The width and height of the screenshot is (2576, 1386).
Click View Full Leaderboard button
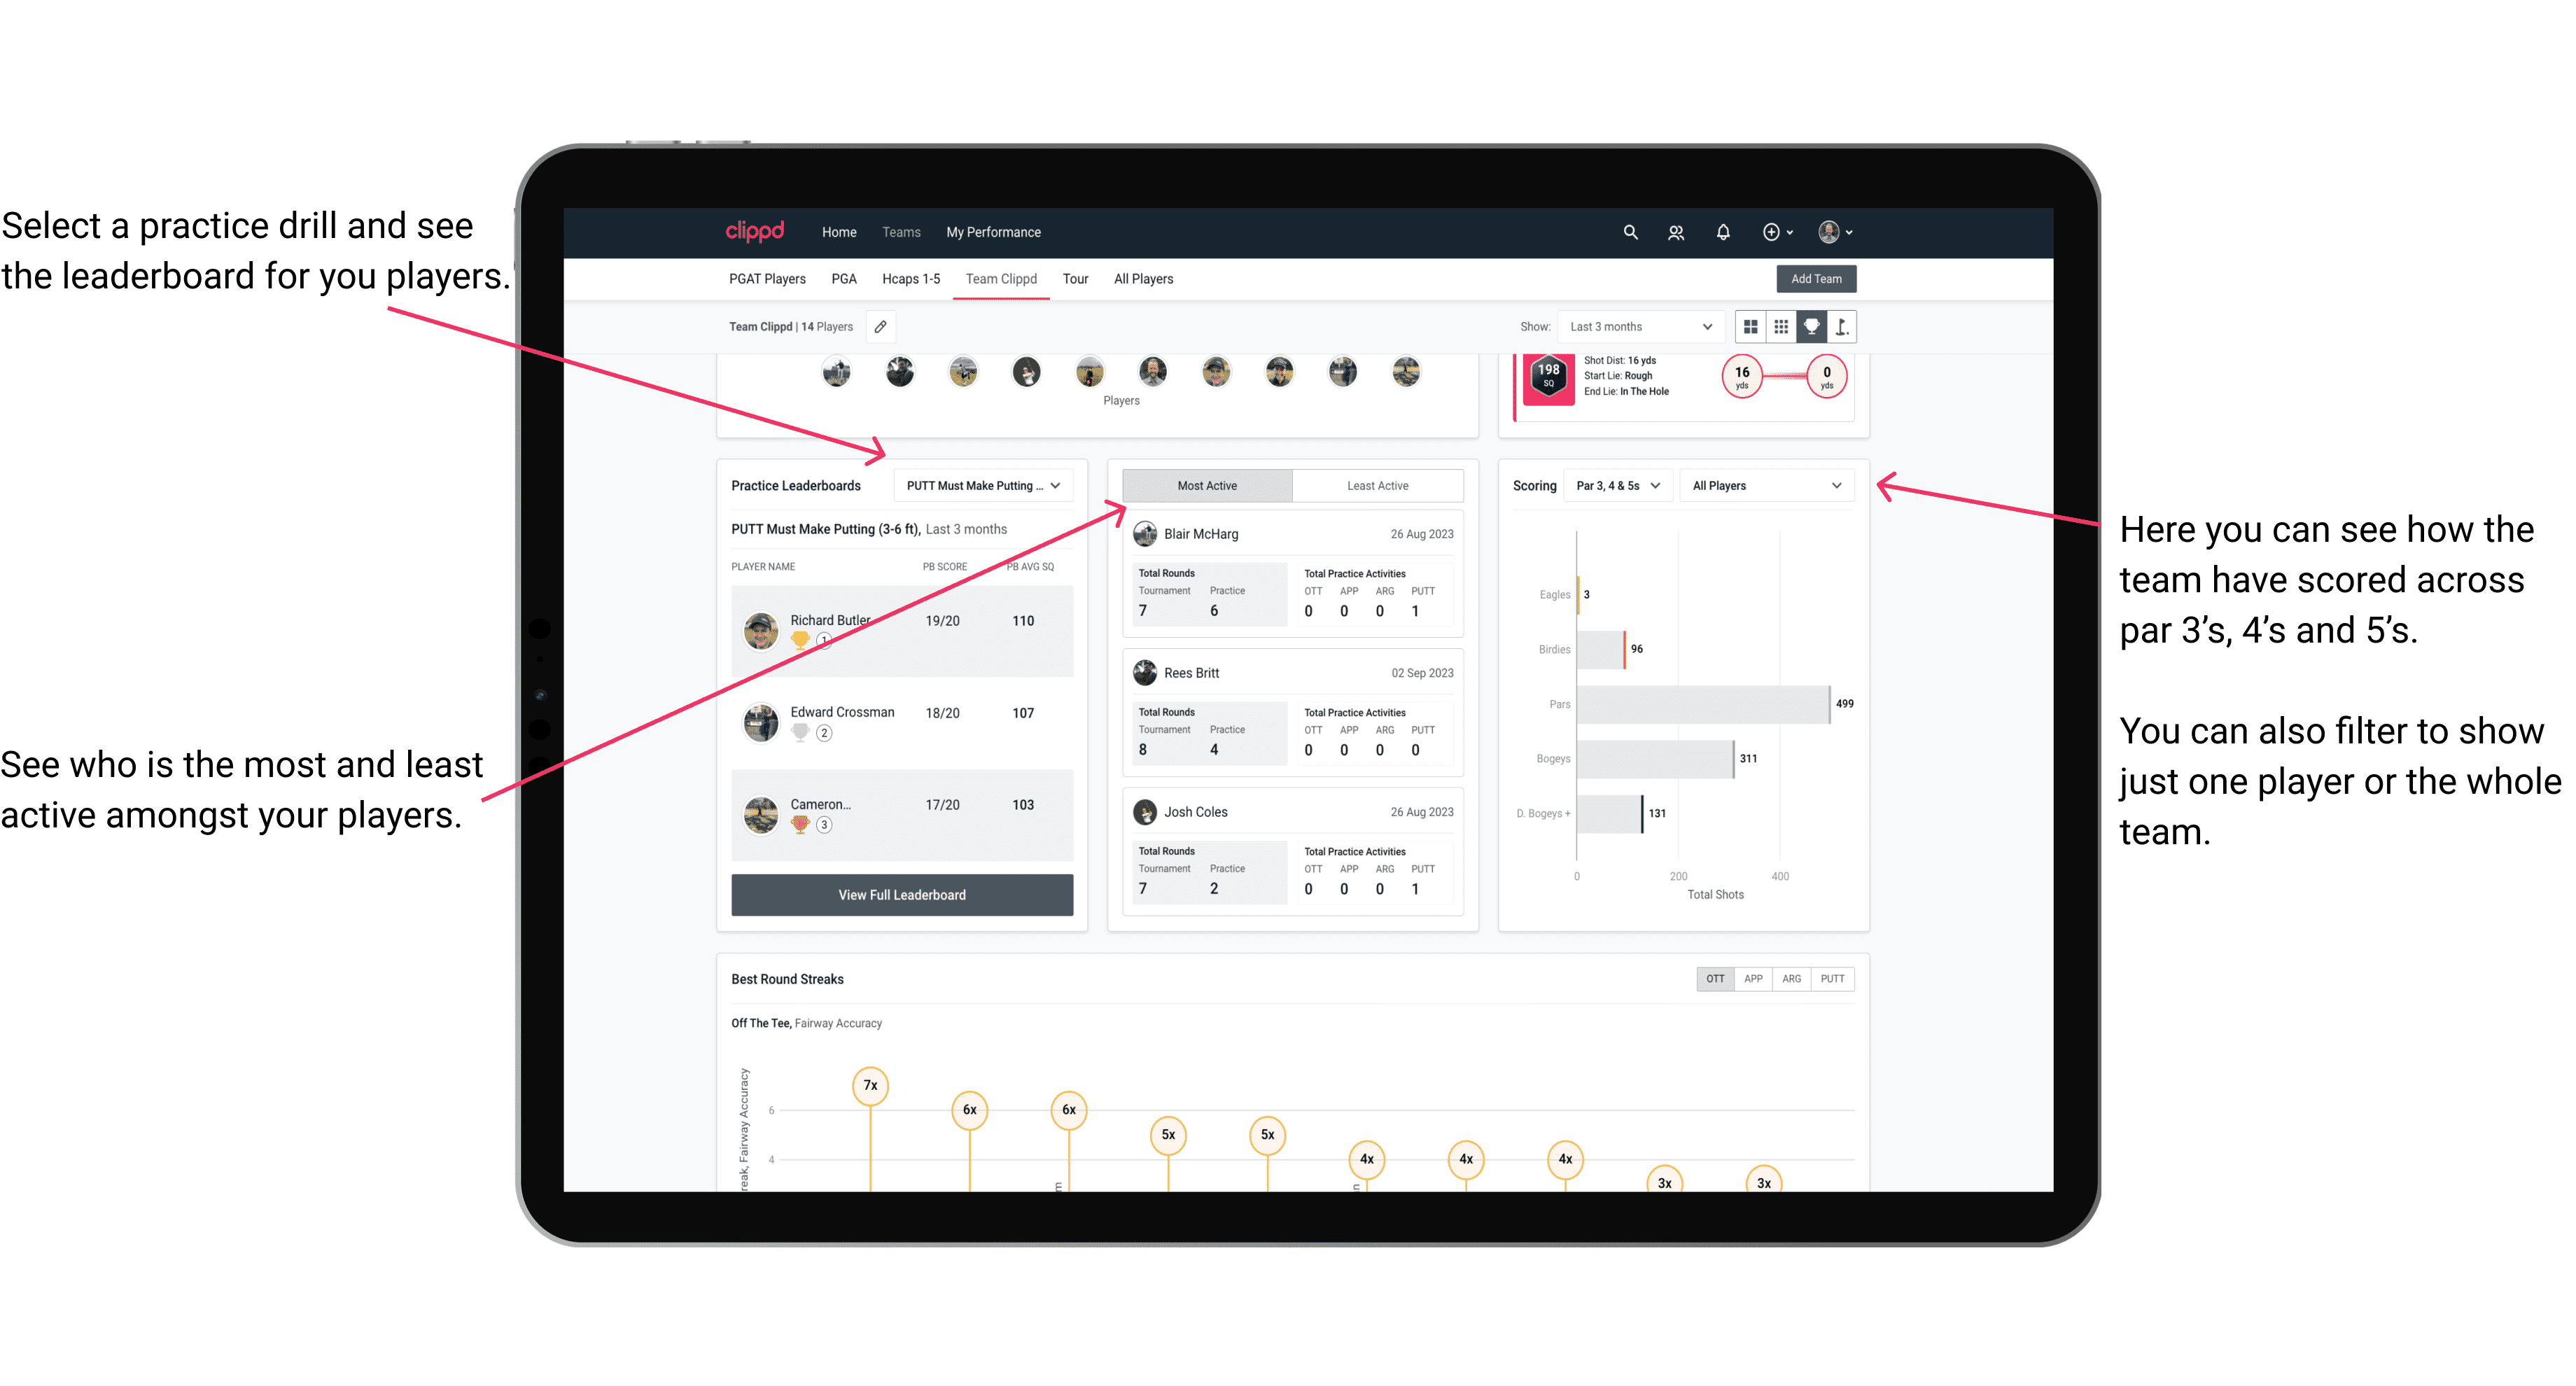pyautogui.click(x=901, y=895)
